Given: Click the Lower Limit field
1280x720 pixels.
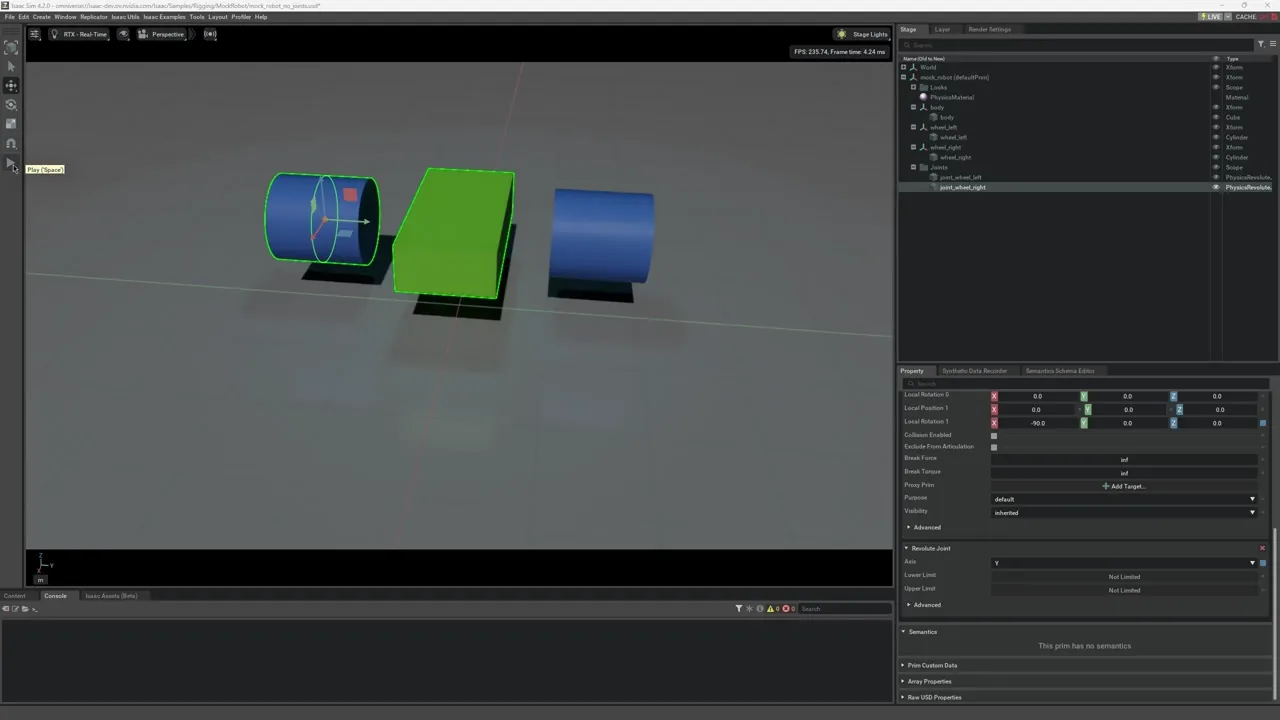Looking at the screenshot, I should tap(1124, 577).
